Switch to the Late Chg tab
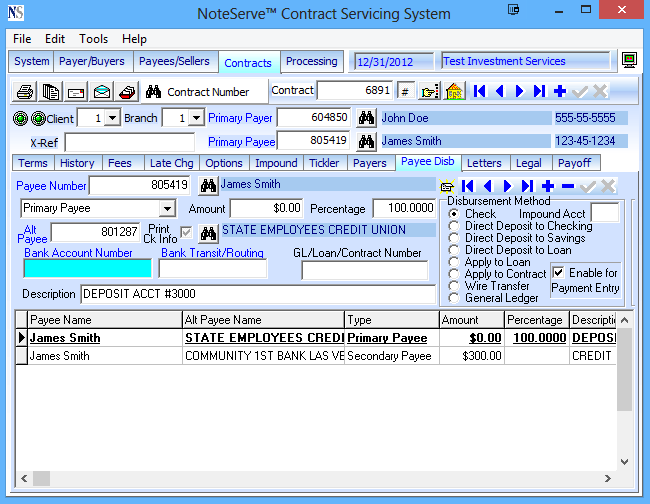This screenshot has width=650, height=504. [171, 163]
